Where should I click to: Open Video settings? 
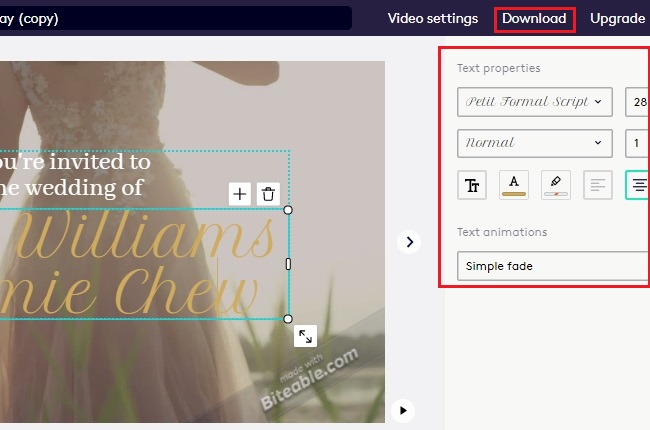[432, 19]
